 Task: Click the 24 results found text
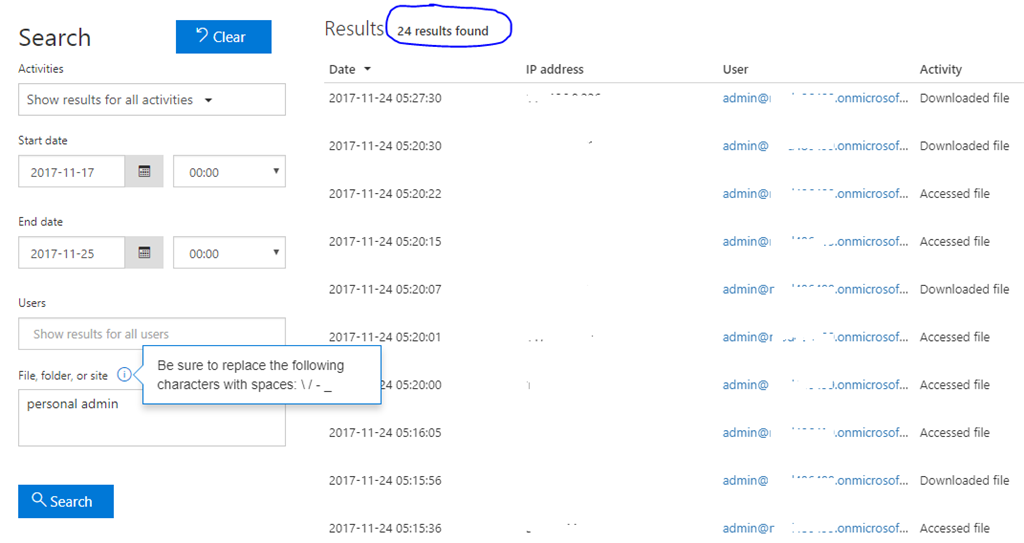tap(443, 31)
